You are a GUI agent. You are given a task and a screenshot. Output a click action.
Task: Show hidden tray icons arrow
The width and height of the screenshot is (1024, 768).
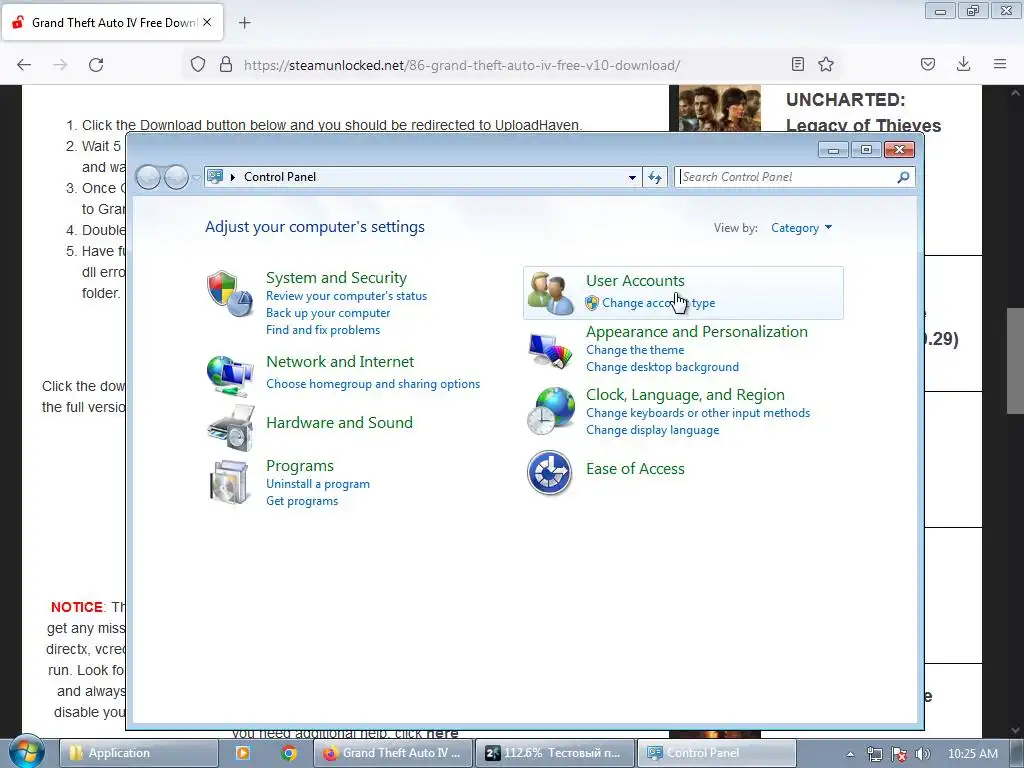pos(850,754)
